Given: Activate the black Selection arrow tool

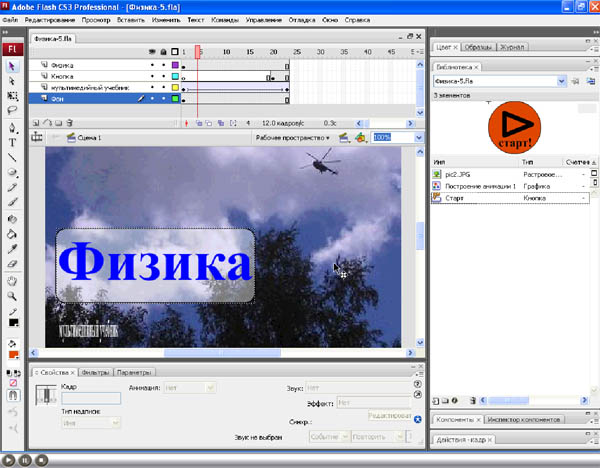Looking at the screenshot, I should point(12,66).
